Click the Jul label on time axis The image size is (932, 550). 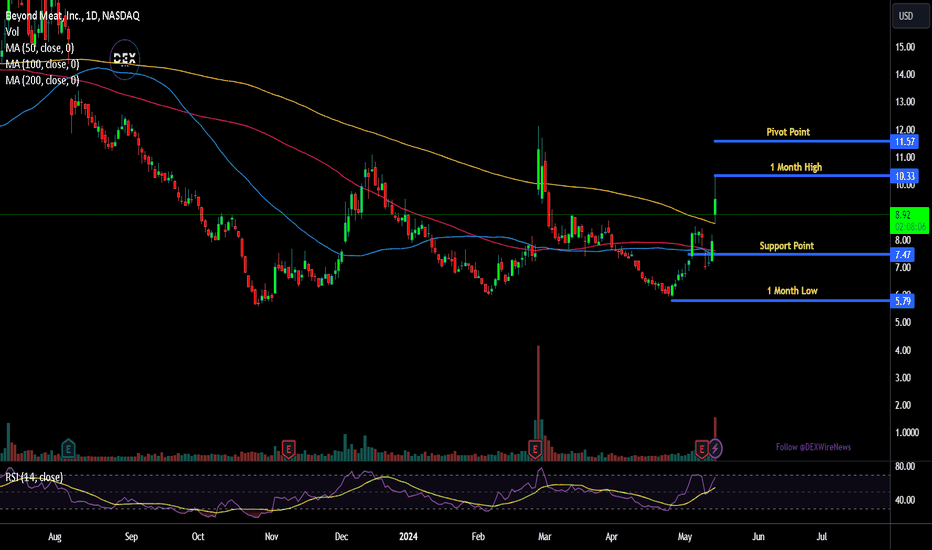[821, 536]
